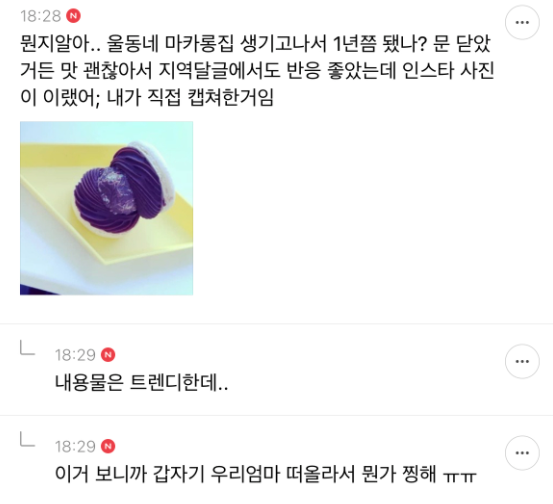553x504 pixels.
Task: Open more options on '이거 보니까' reply
Action: pyautogui.click(x=522, y=453)
